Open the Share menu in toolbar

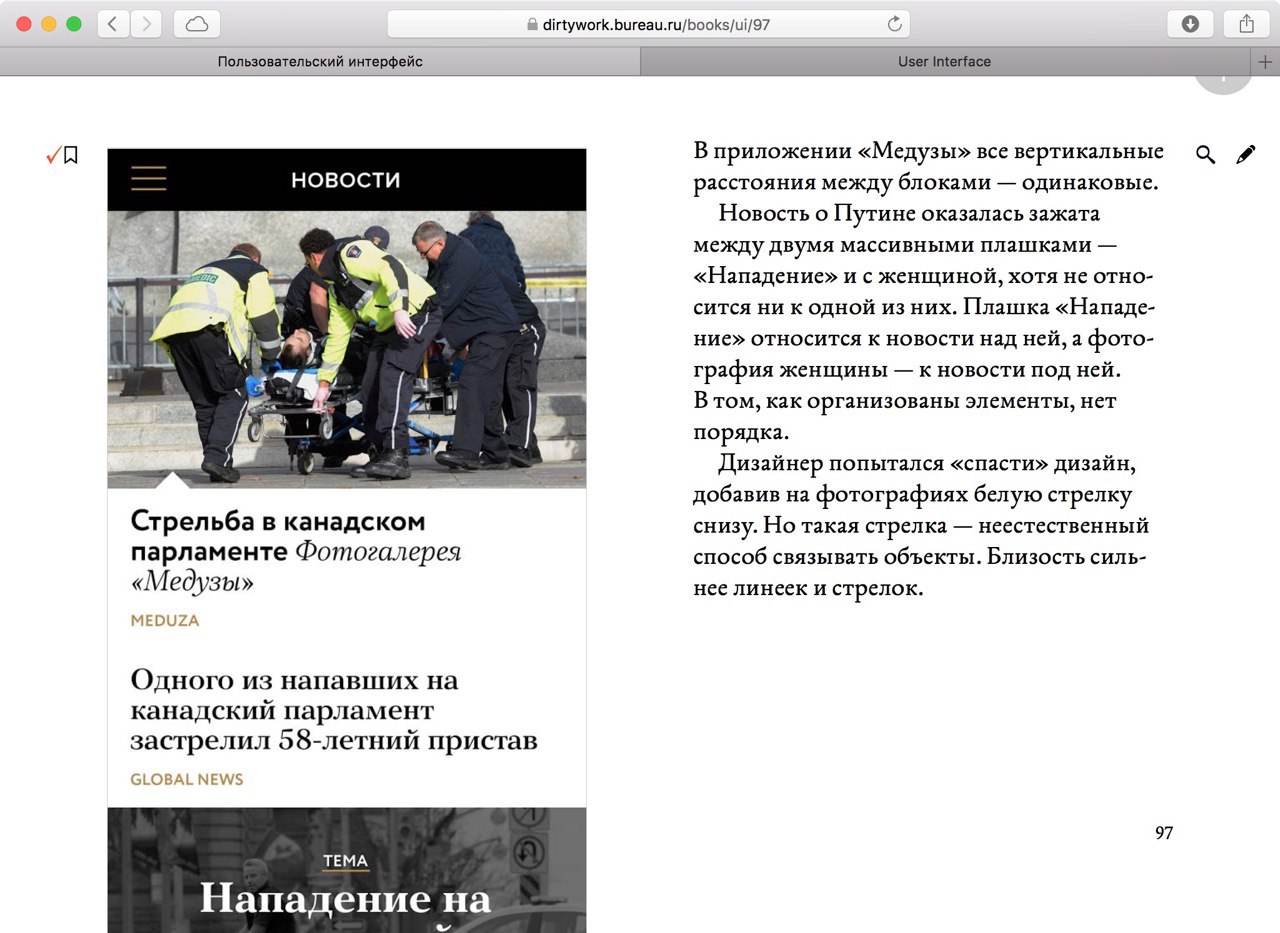1246,24
